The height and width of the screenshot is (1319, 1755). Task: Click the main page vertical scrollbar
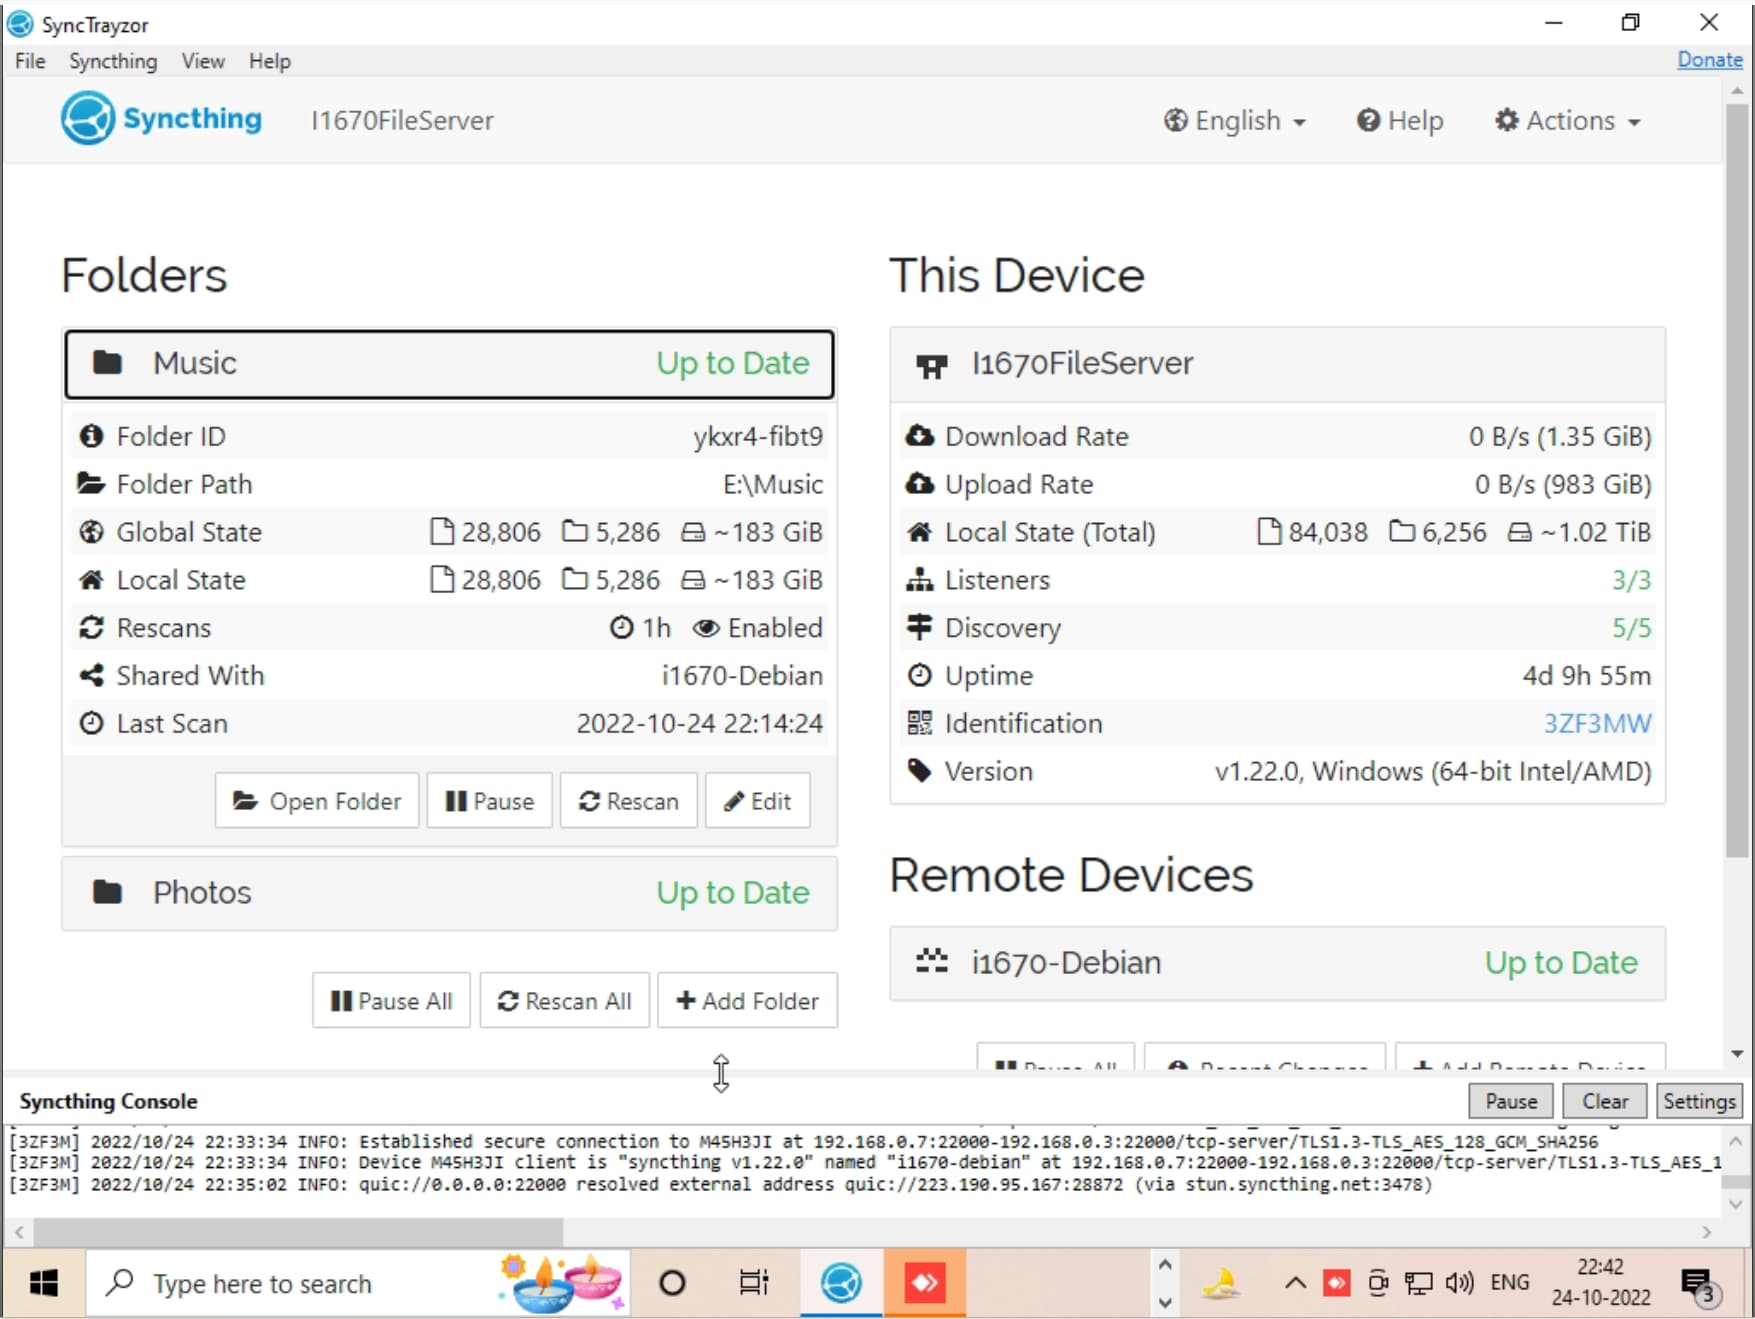1737,480
